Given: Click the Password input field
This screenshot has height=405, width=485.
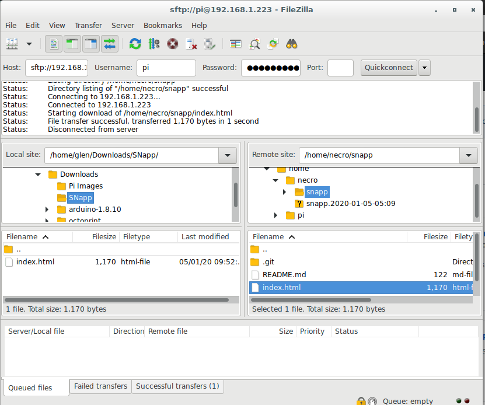Looking at the screenshot, I should pos(271,68).
